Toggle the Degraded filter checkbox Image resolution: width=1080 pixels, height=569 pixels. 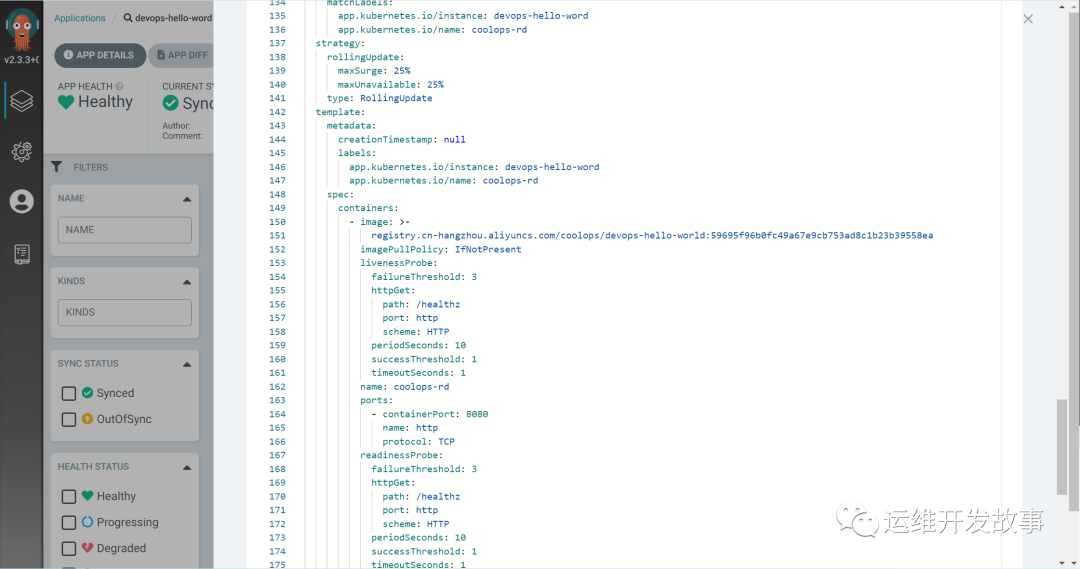pos(69,548)
